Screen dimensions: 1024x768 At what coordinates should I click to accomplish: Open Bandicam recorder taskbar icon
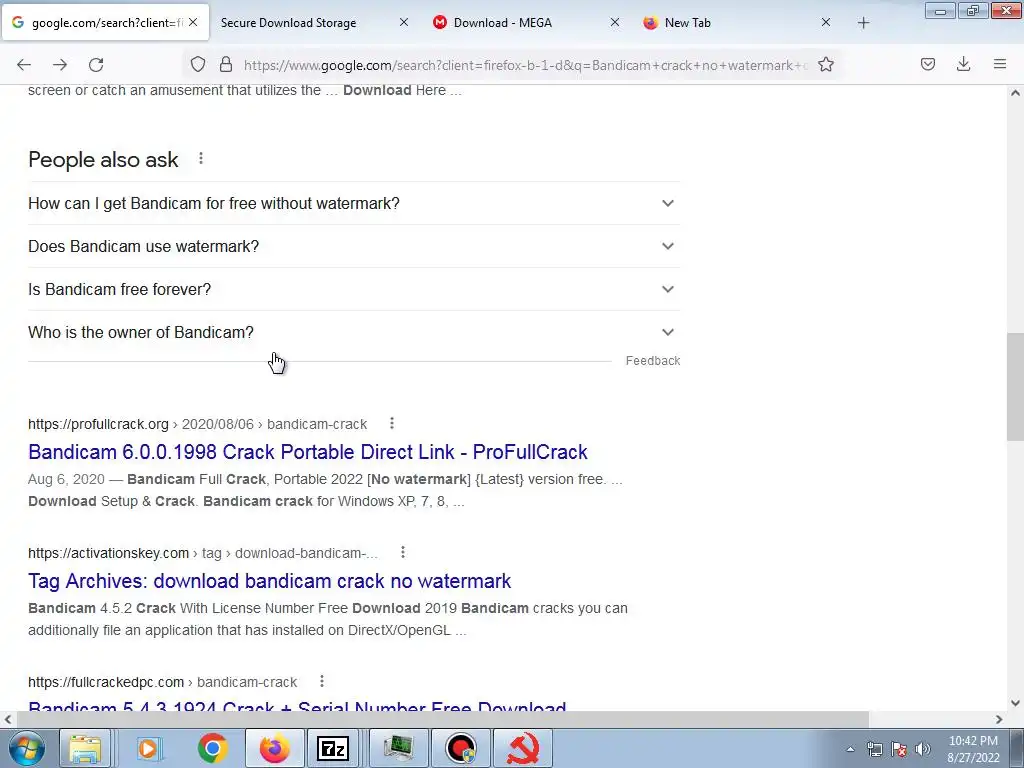[x=461, y=748]
